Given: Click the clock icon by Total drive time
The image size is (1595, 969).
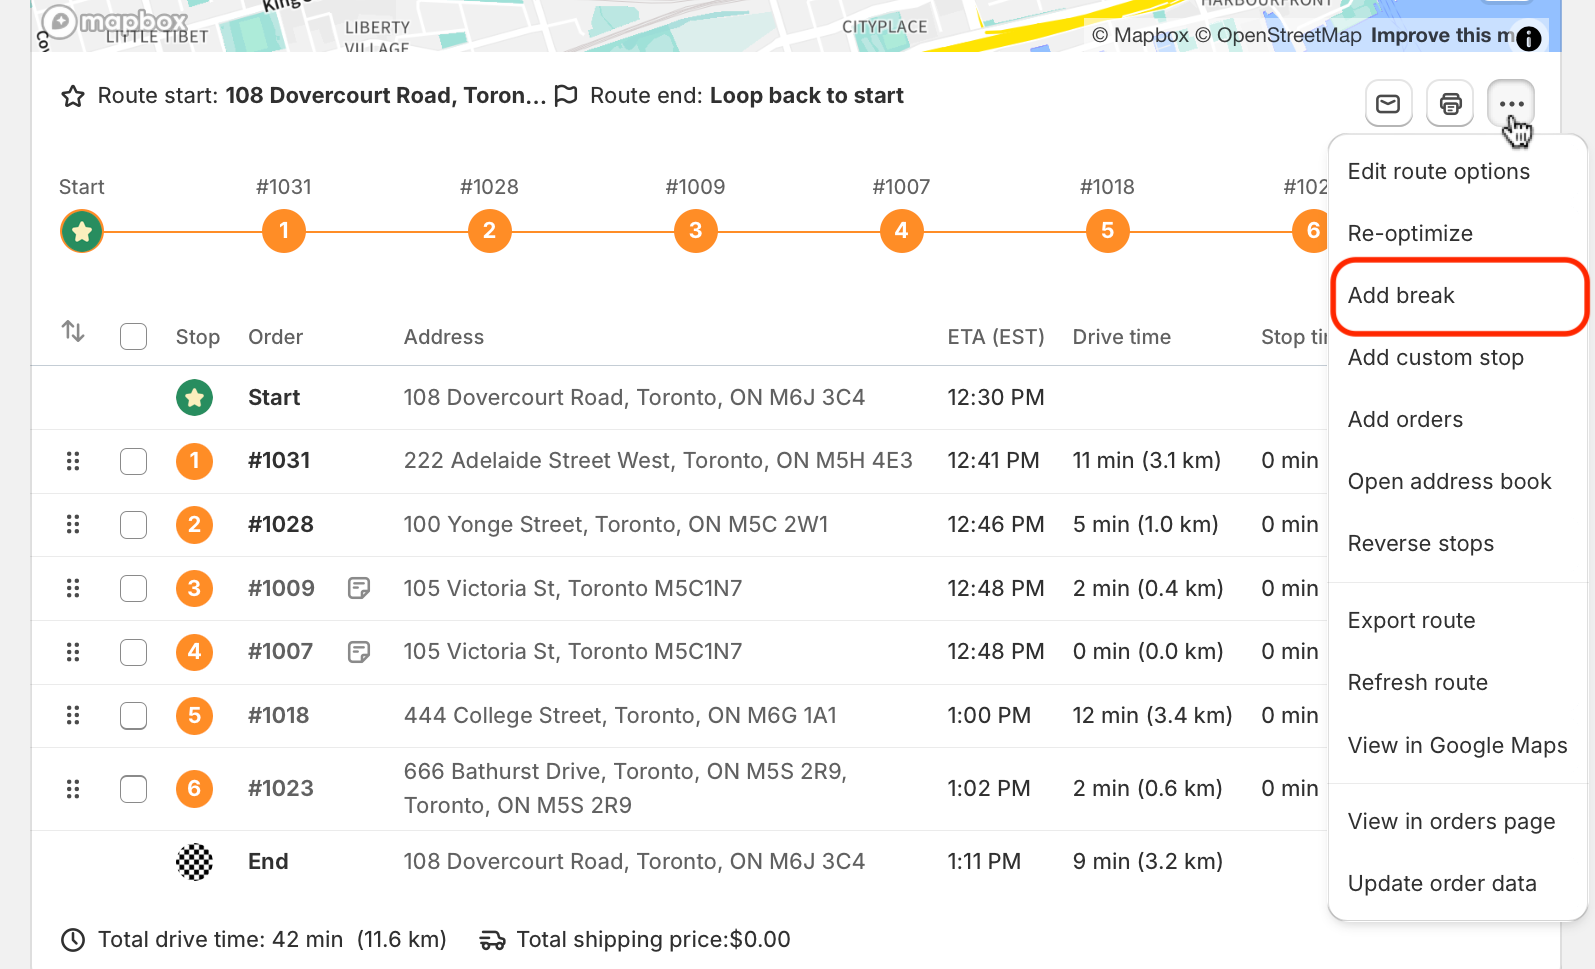Looking at the screenshot, I should click(x=73, y=940).
